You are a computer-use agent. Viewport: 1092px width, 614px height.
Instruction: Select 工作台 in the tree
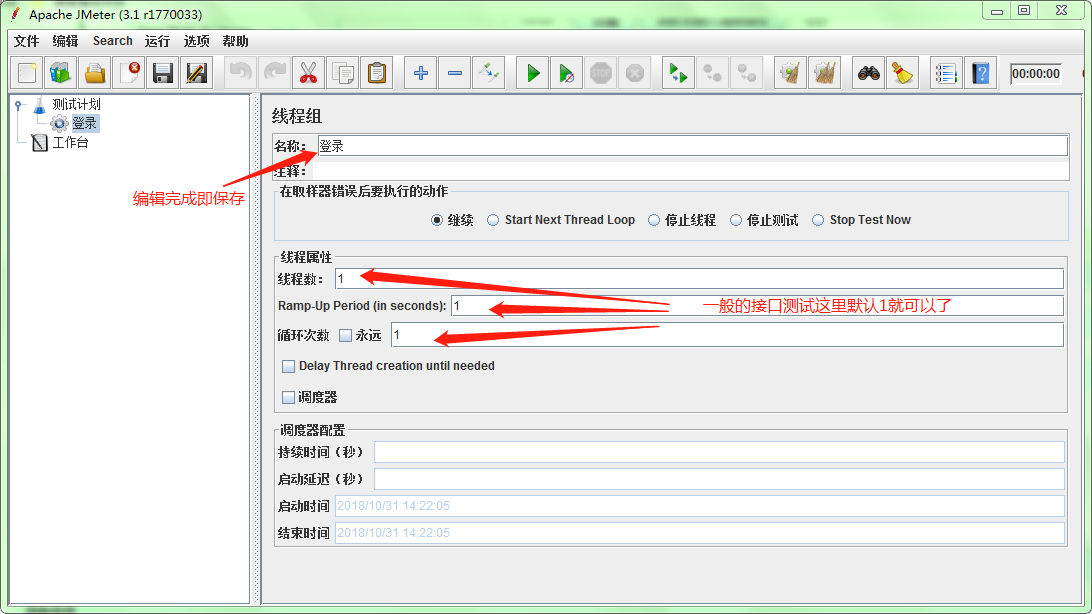click(70, 143)
